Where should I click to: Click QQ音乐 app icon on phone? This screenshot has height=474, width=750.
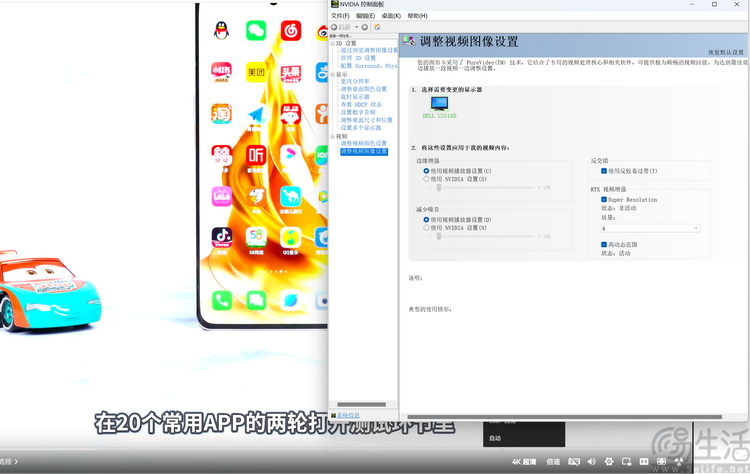point(291,237)
